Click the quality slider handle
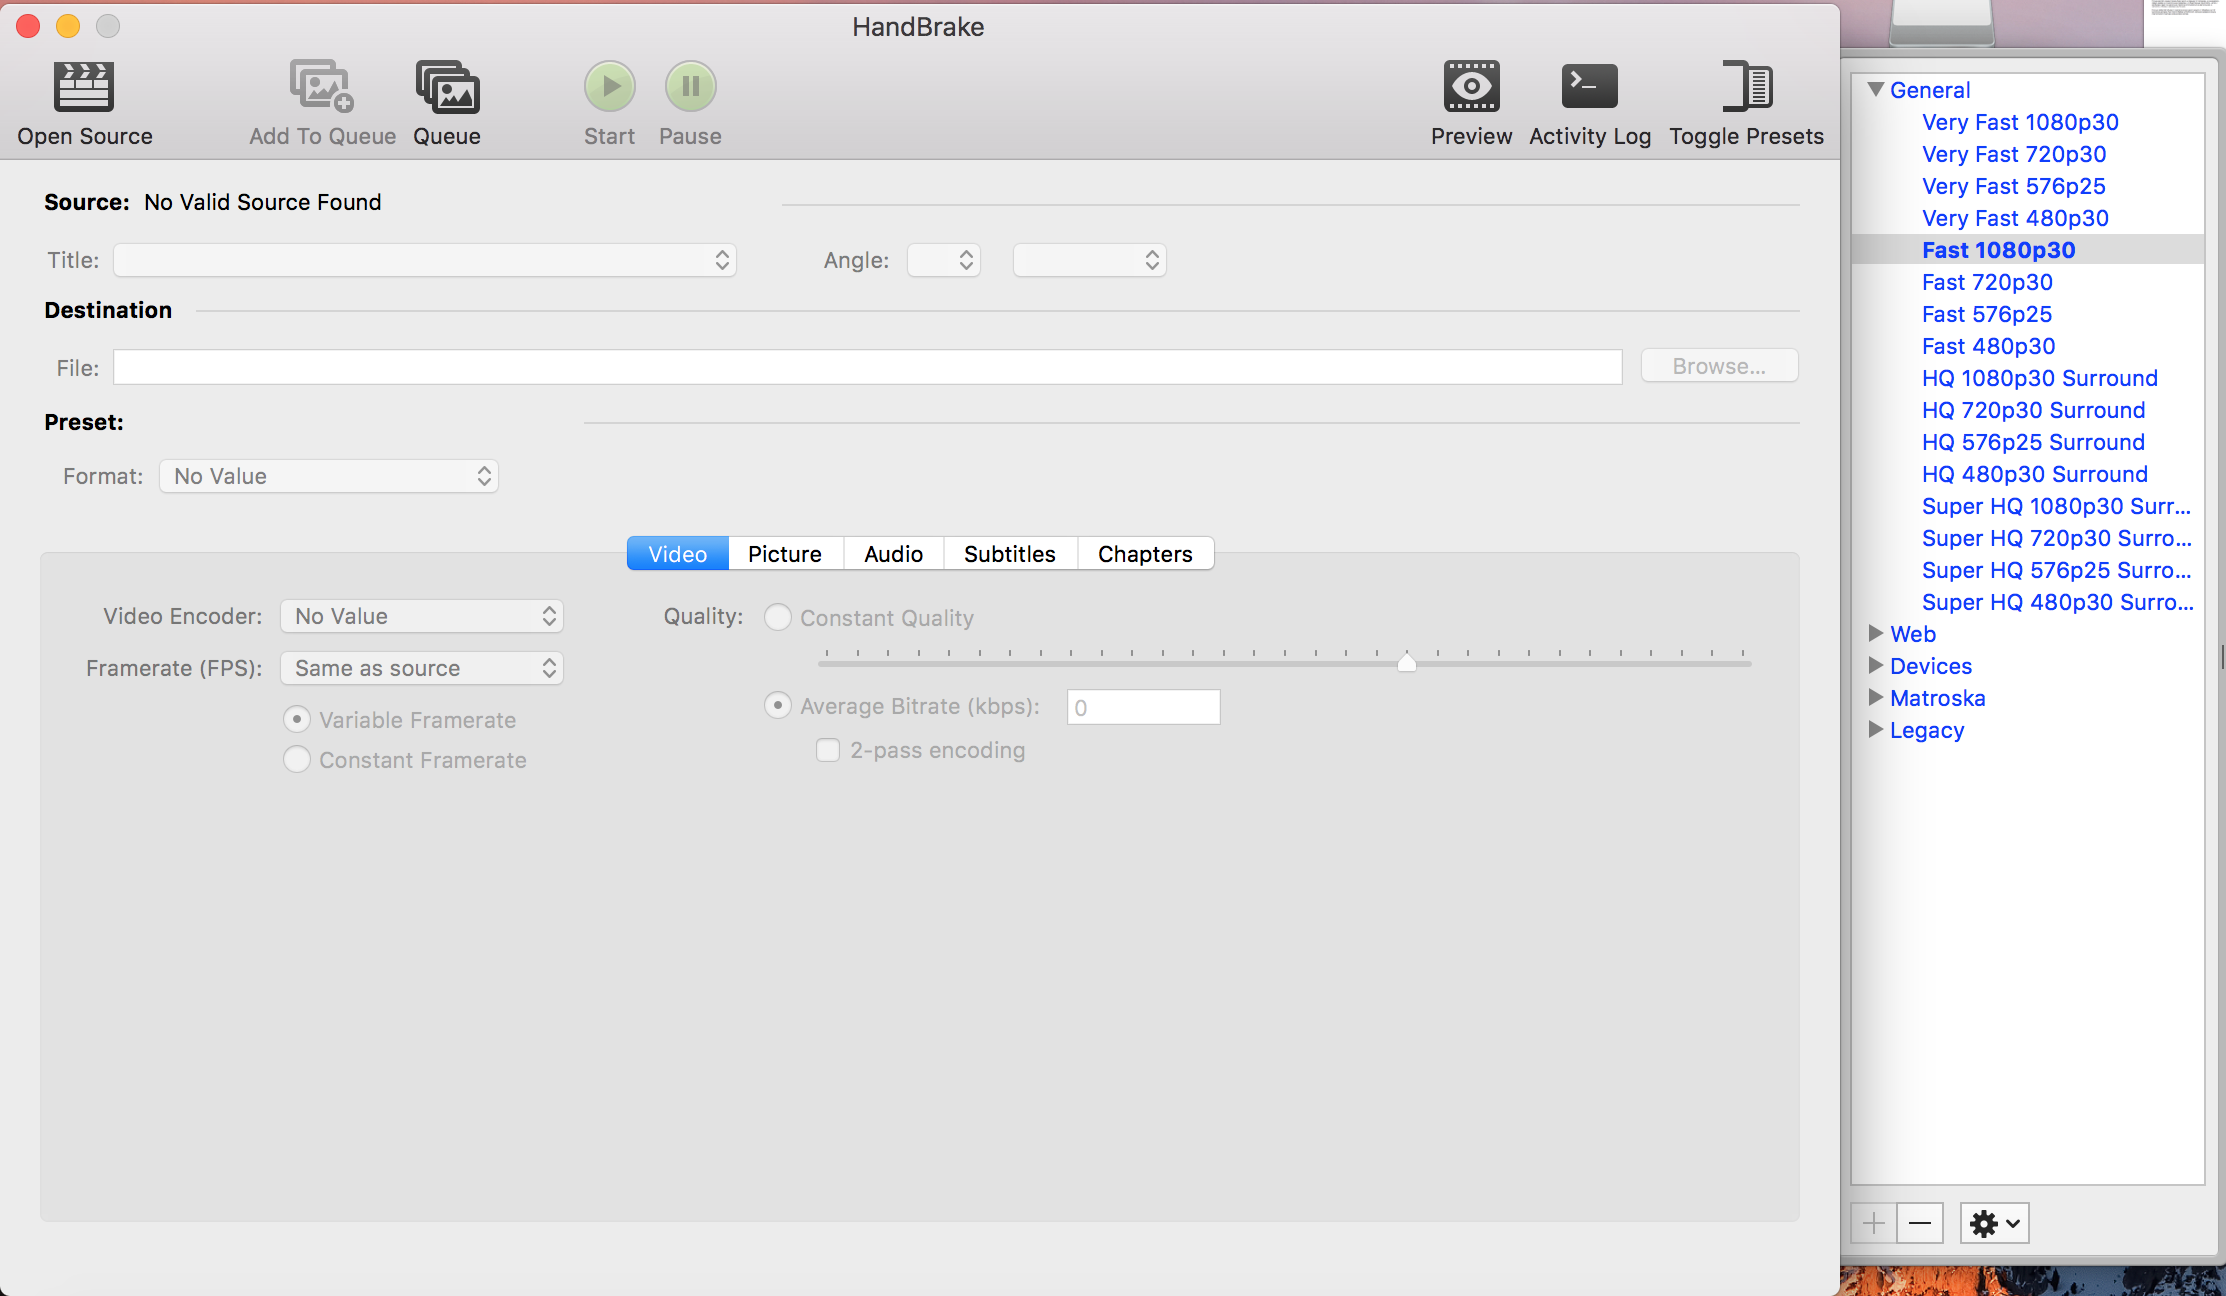This screenshot has width=2226, height=1296. (x=1406, y=662)
